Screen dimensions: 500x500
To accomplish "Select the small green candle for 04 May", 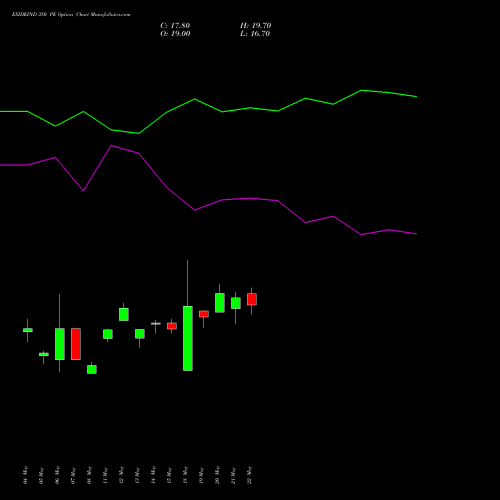I will pyautogui.click(x=28, y=330).
